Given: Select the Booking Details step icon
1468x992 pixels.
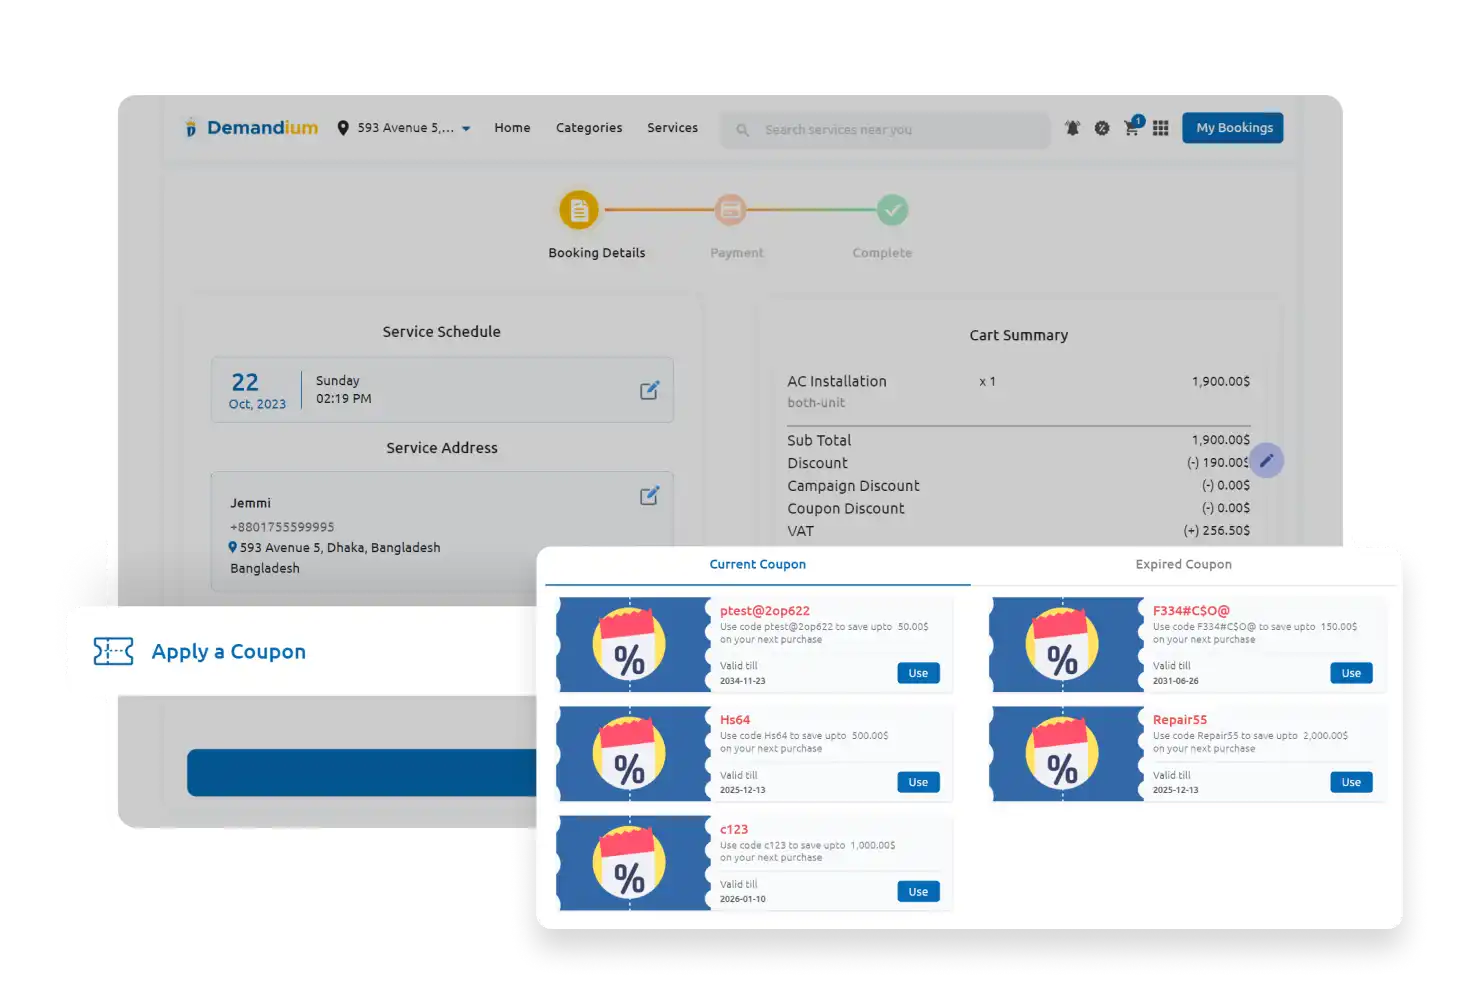Looking at the screenshot, I should click(x=579, y=210).
